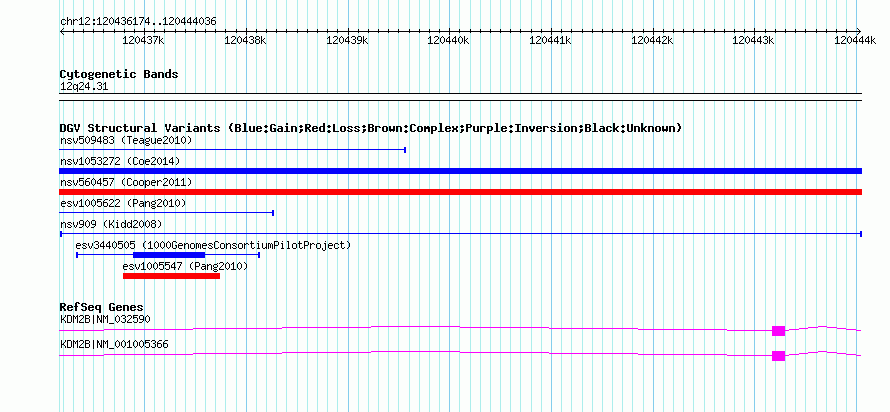This screenshot has height=412, width=890.
Task: Click the thin blue nsv909 variant line
Action: (x=461, y=234)
